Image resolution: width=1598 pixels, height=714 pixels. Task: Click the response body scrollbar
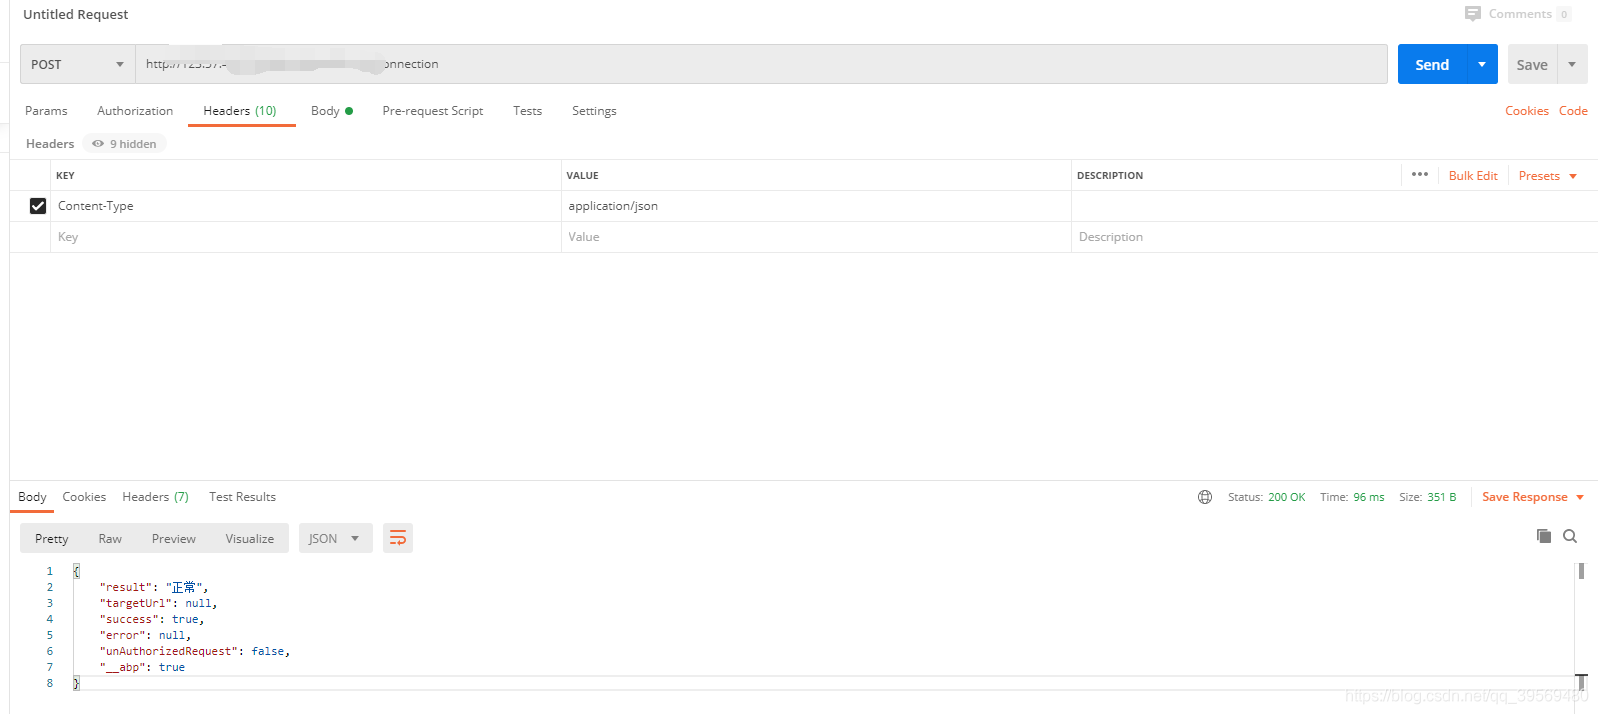click(1581, 572)
